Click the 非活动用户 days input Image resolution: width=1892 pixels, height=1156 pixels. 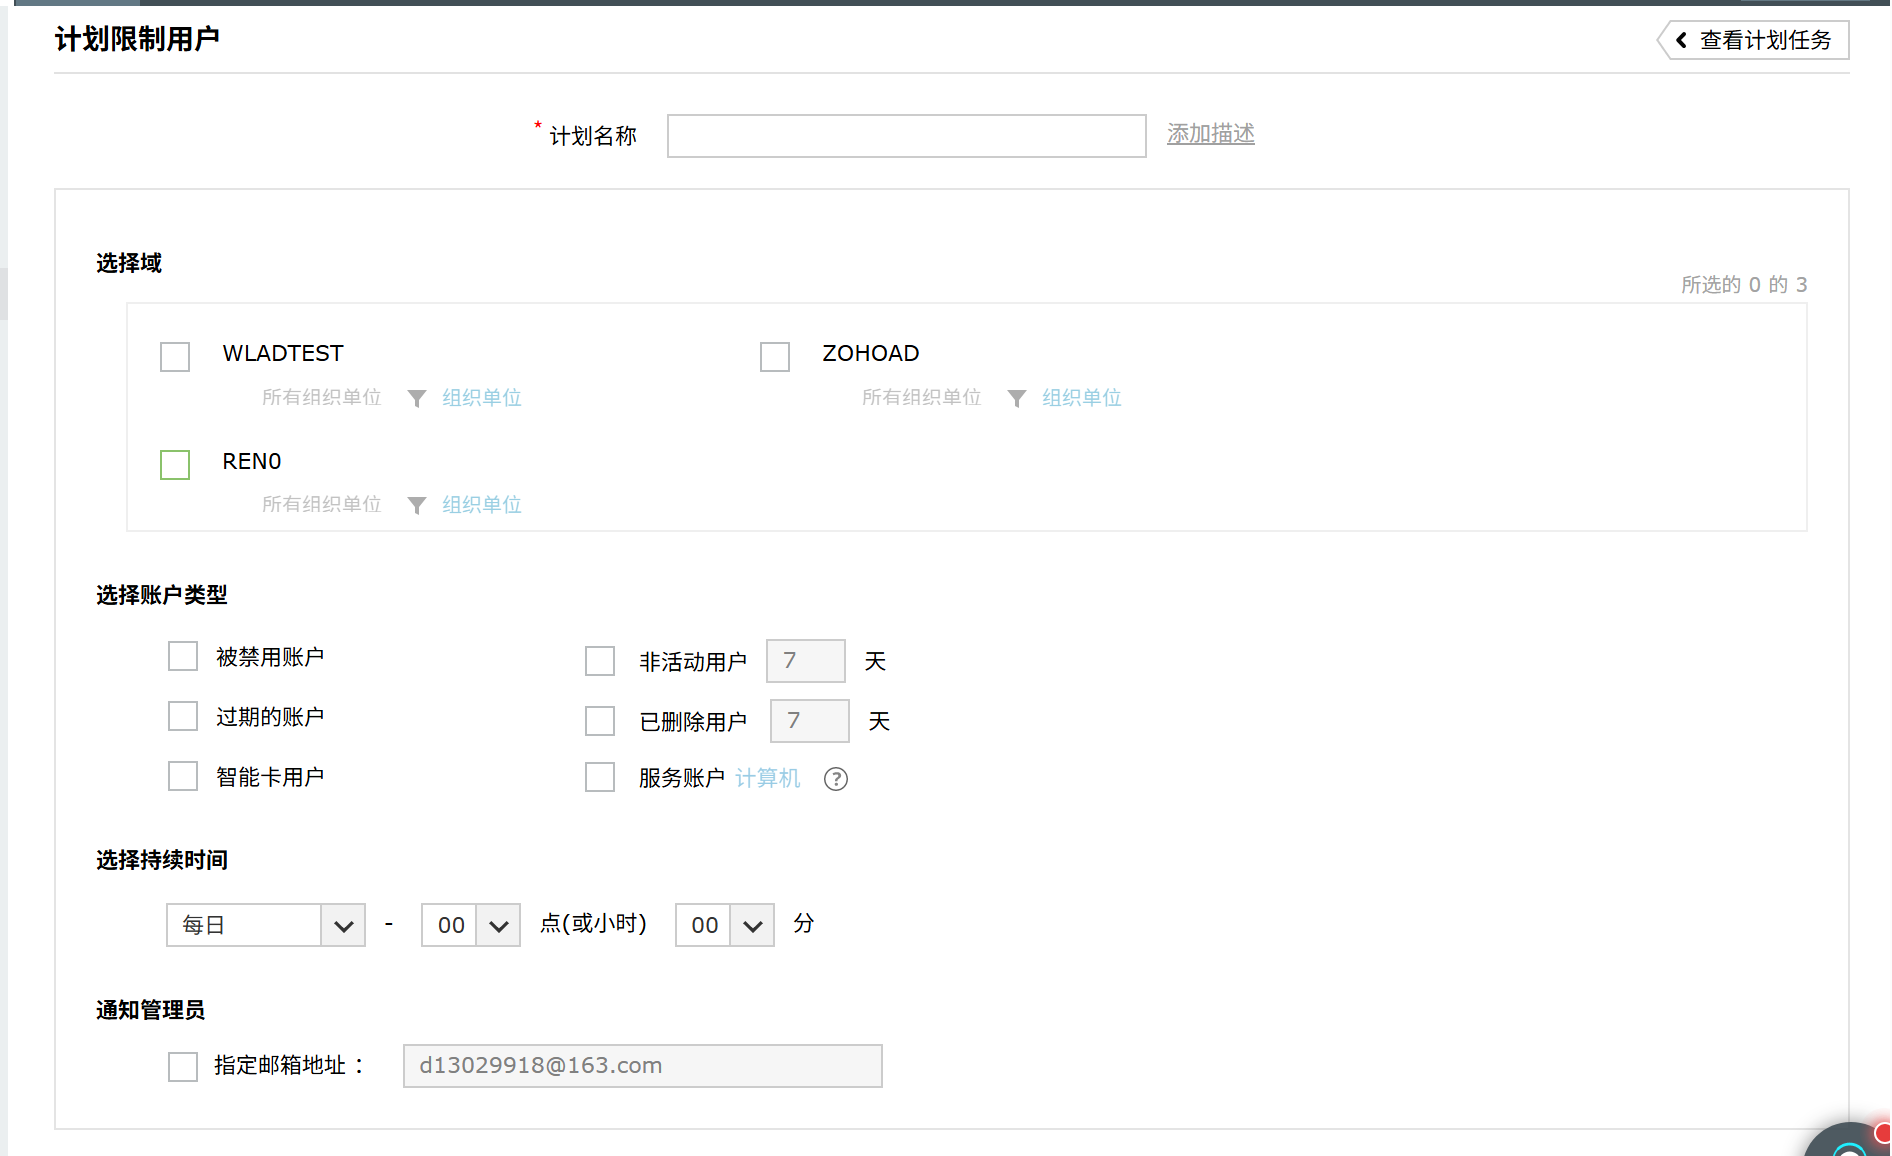pyautogui.click(x=806, y=661)
